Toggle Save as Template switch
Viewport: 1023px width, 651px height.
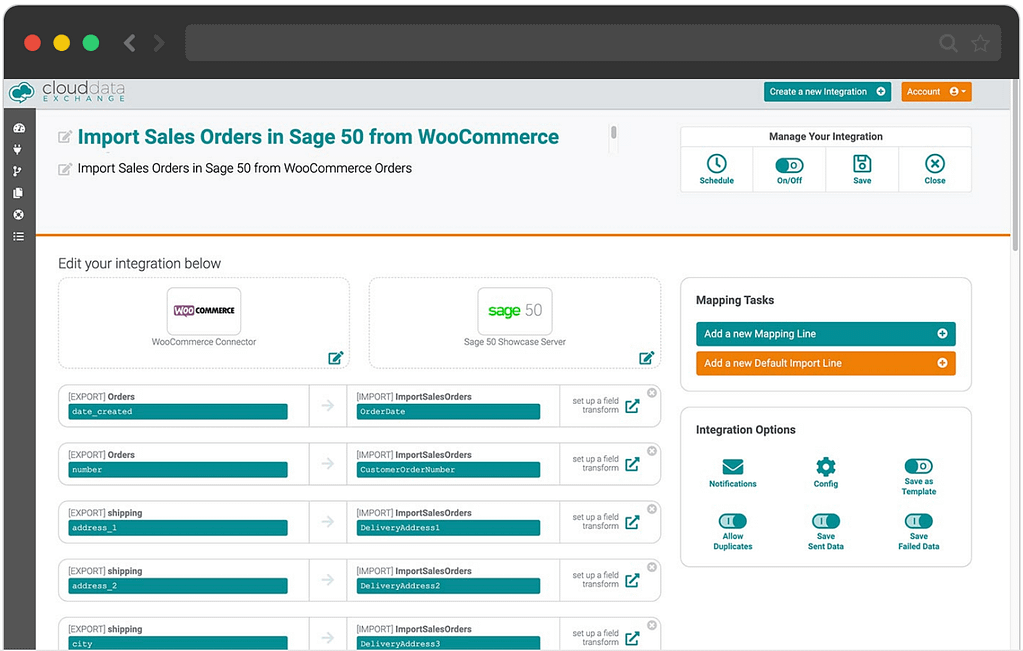point(918,466)
